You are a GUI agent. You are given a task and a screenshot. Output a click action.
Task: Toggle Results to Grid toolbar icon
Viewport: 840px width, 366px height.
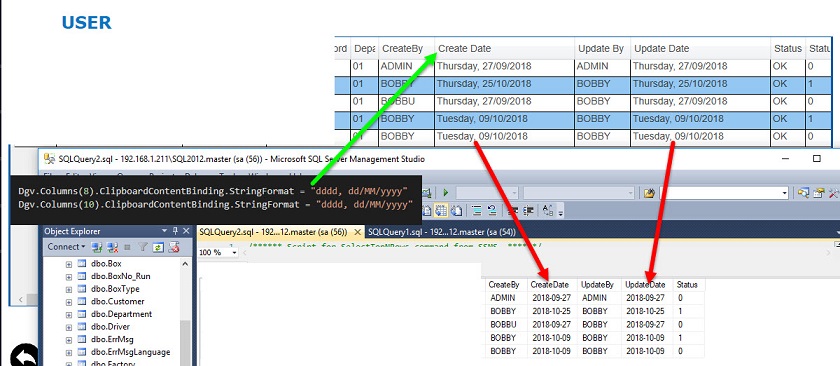click(x=441, y=211)
